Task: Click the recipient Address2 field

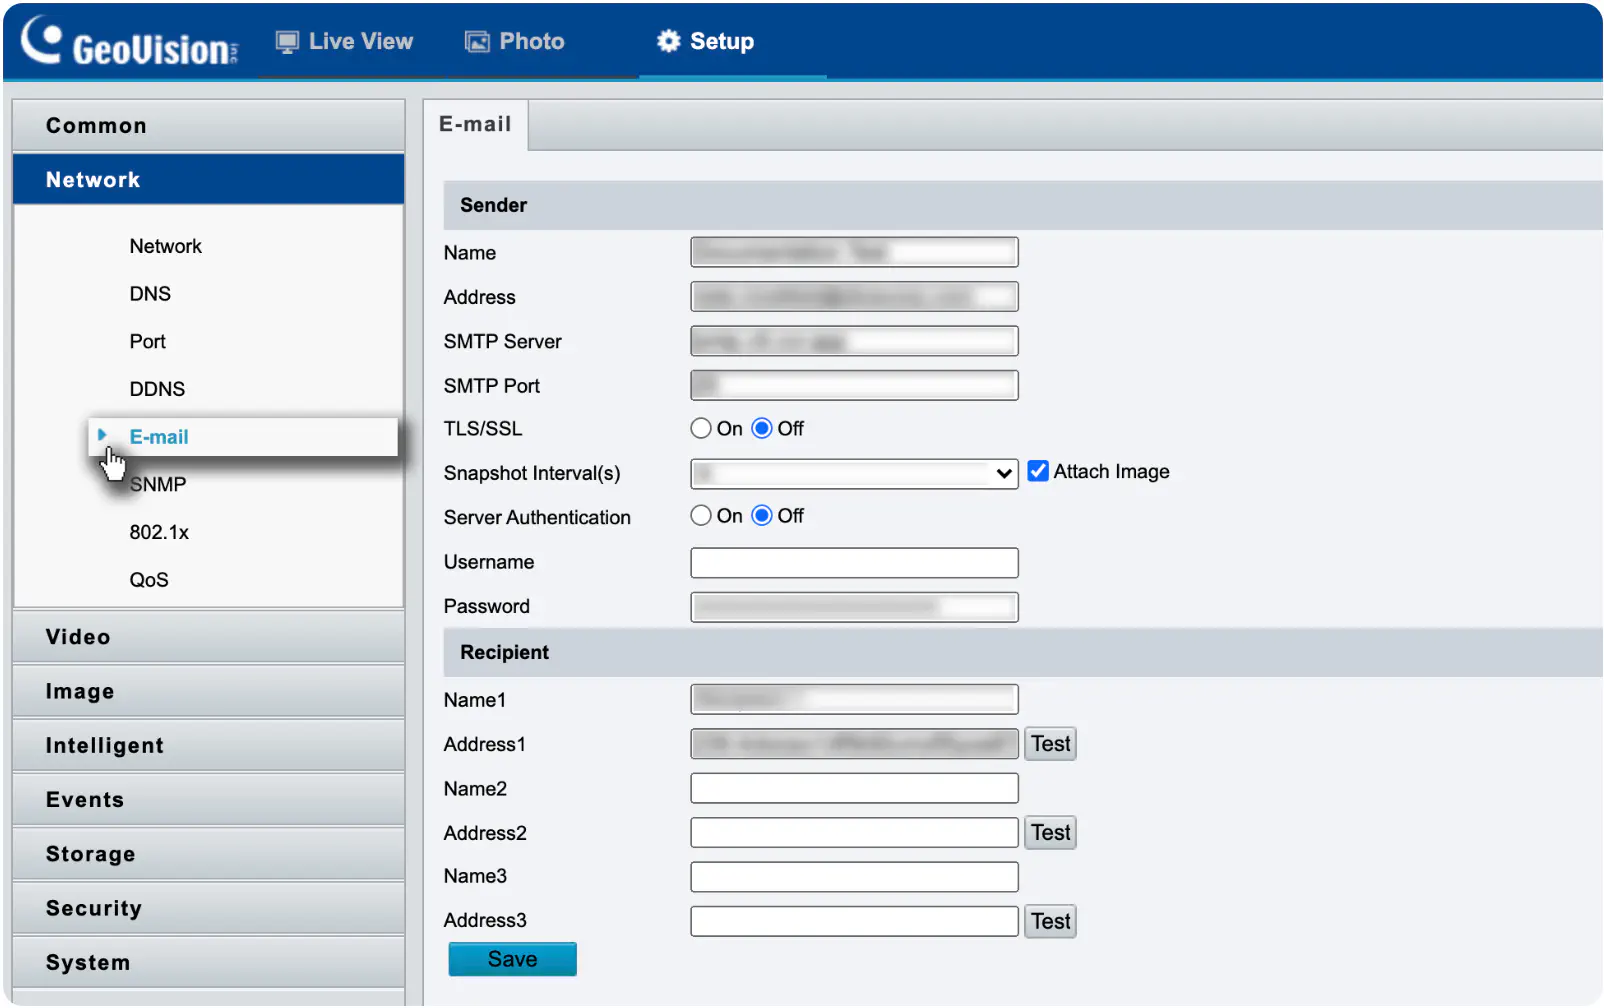Action: (854, 833)
